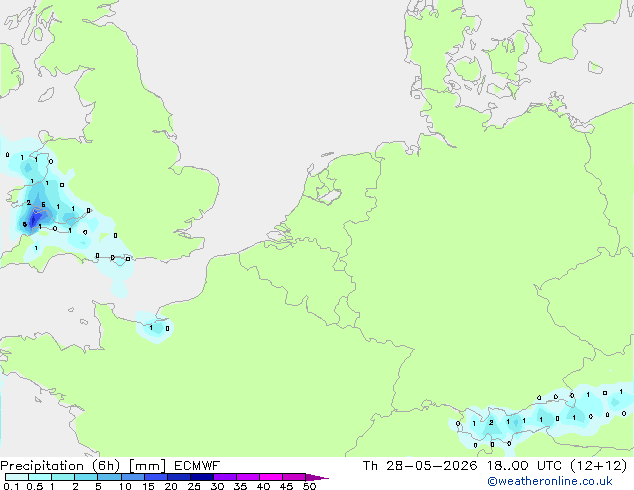Click the '35' legend scale value
Viewport: 634px width, 490px height.
point(240,486)
